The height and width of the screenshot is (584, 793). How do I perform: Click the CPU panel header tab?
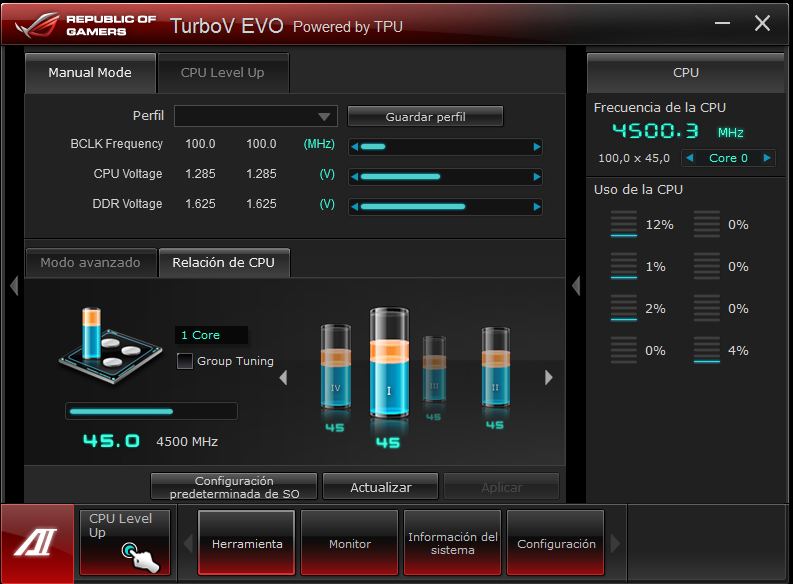tap(686, 73)
